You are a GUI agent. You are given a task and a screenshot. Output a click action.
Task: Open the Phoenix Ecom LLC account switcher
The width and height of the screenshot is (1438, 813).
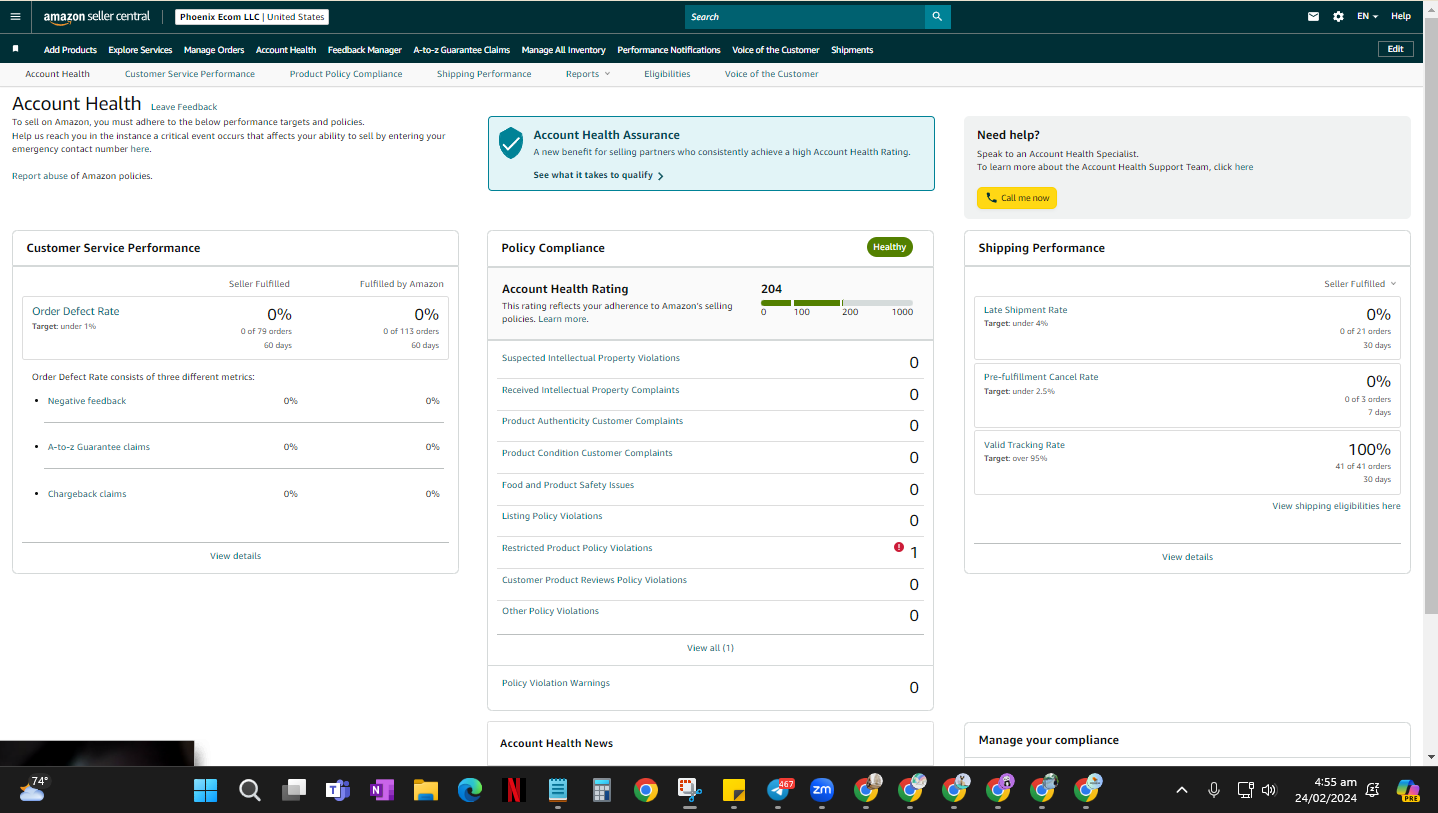point(252,17)
